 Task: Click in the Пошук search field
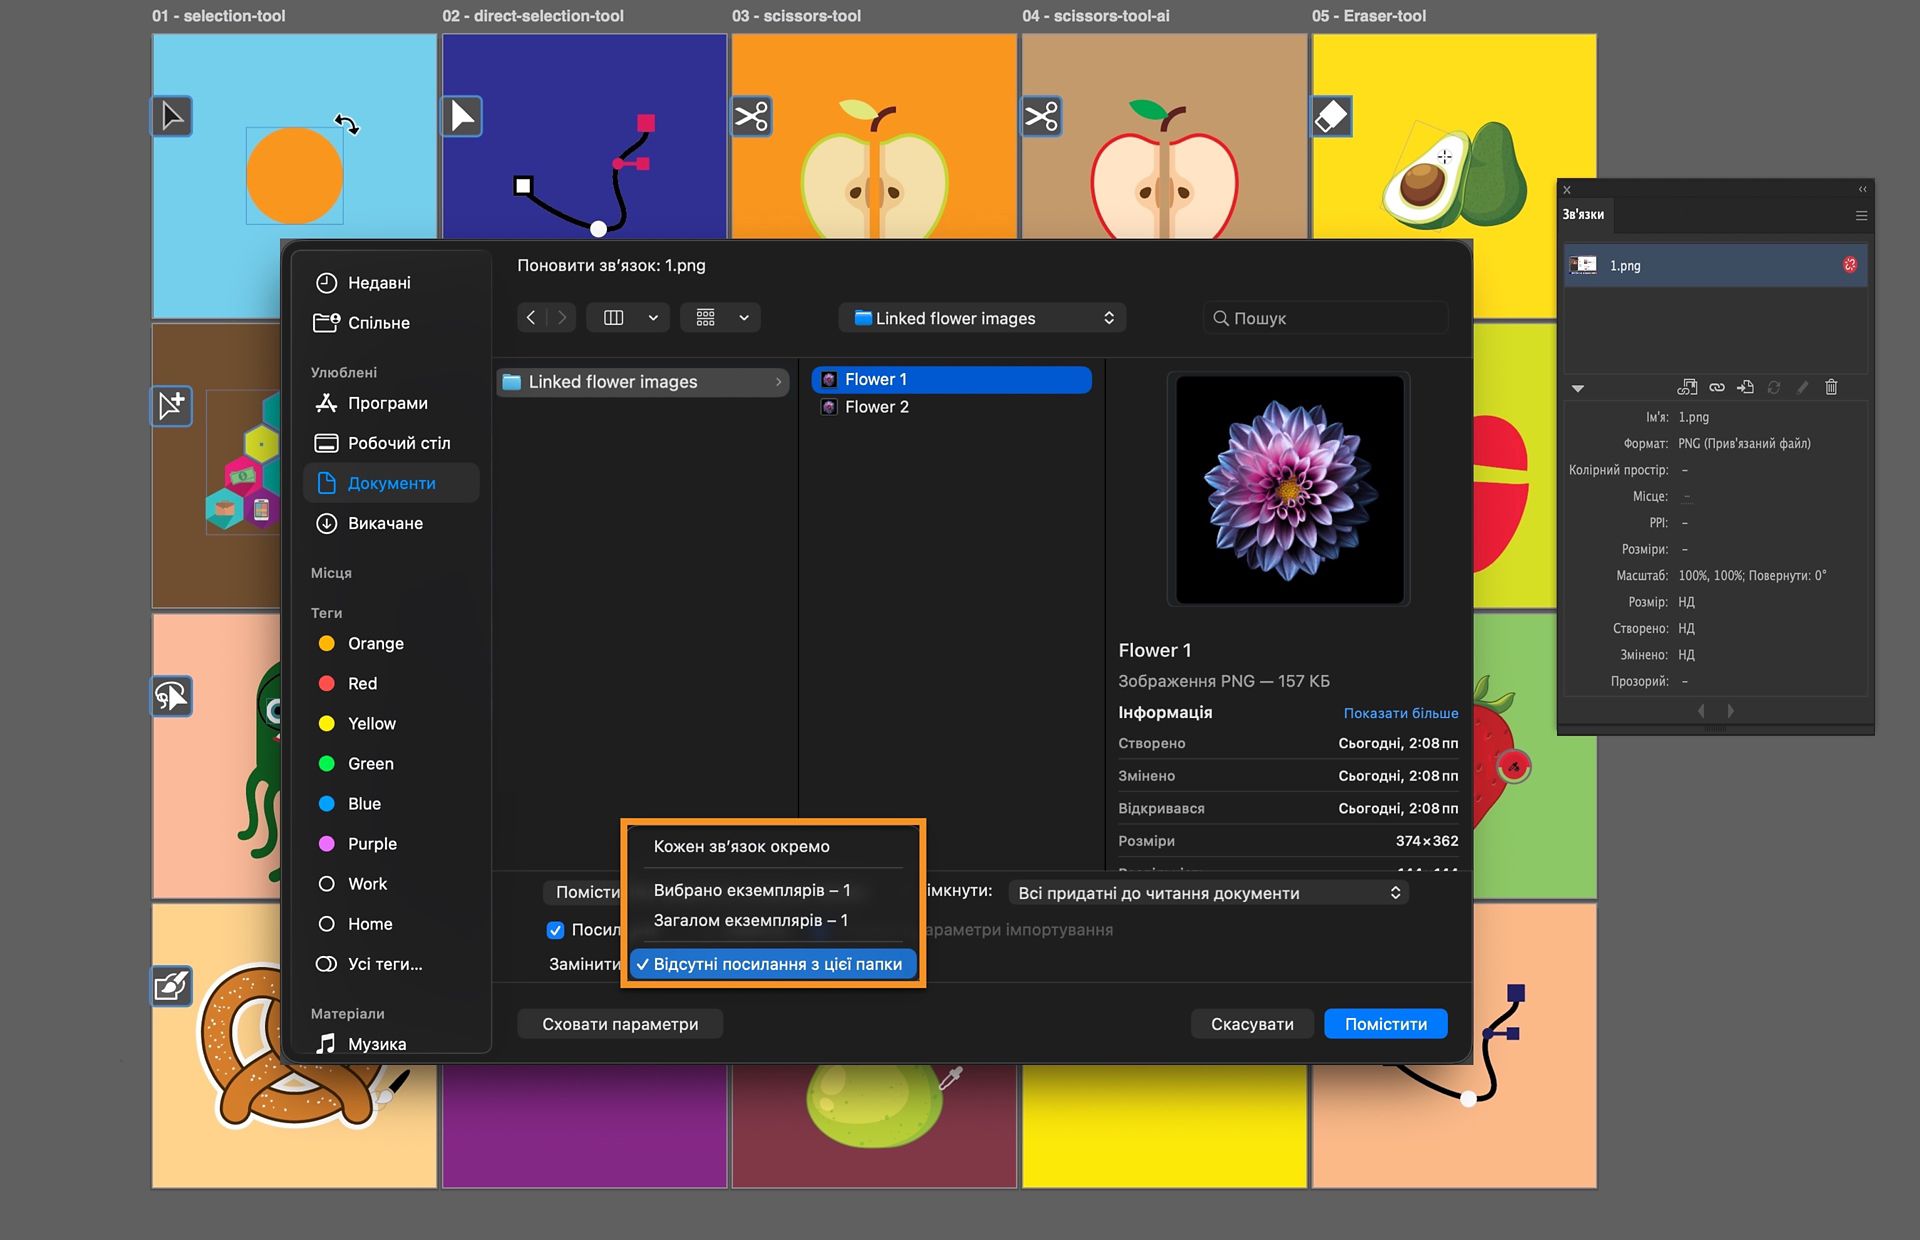tap(1326, 318)
